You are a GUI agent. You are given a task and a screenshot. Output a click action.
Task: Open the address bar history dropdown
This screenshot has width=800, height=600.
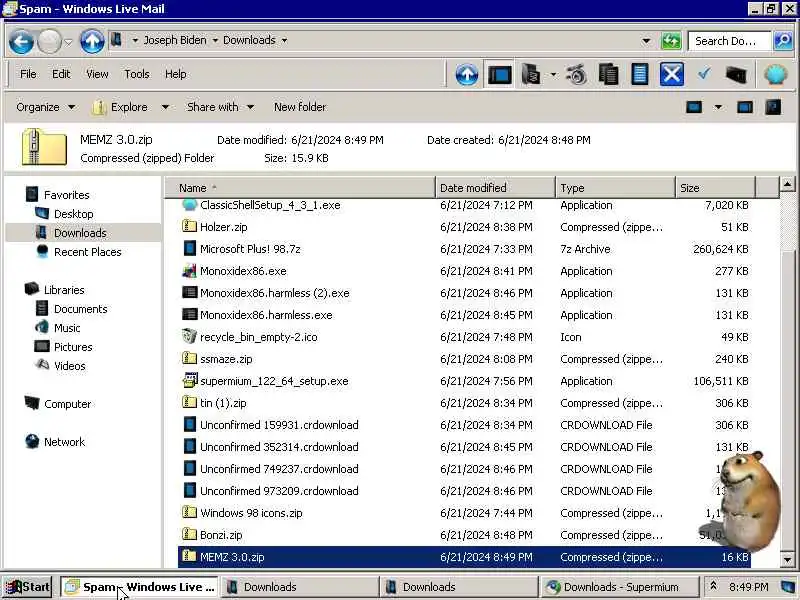tap(646, 41)
